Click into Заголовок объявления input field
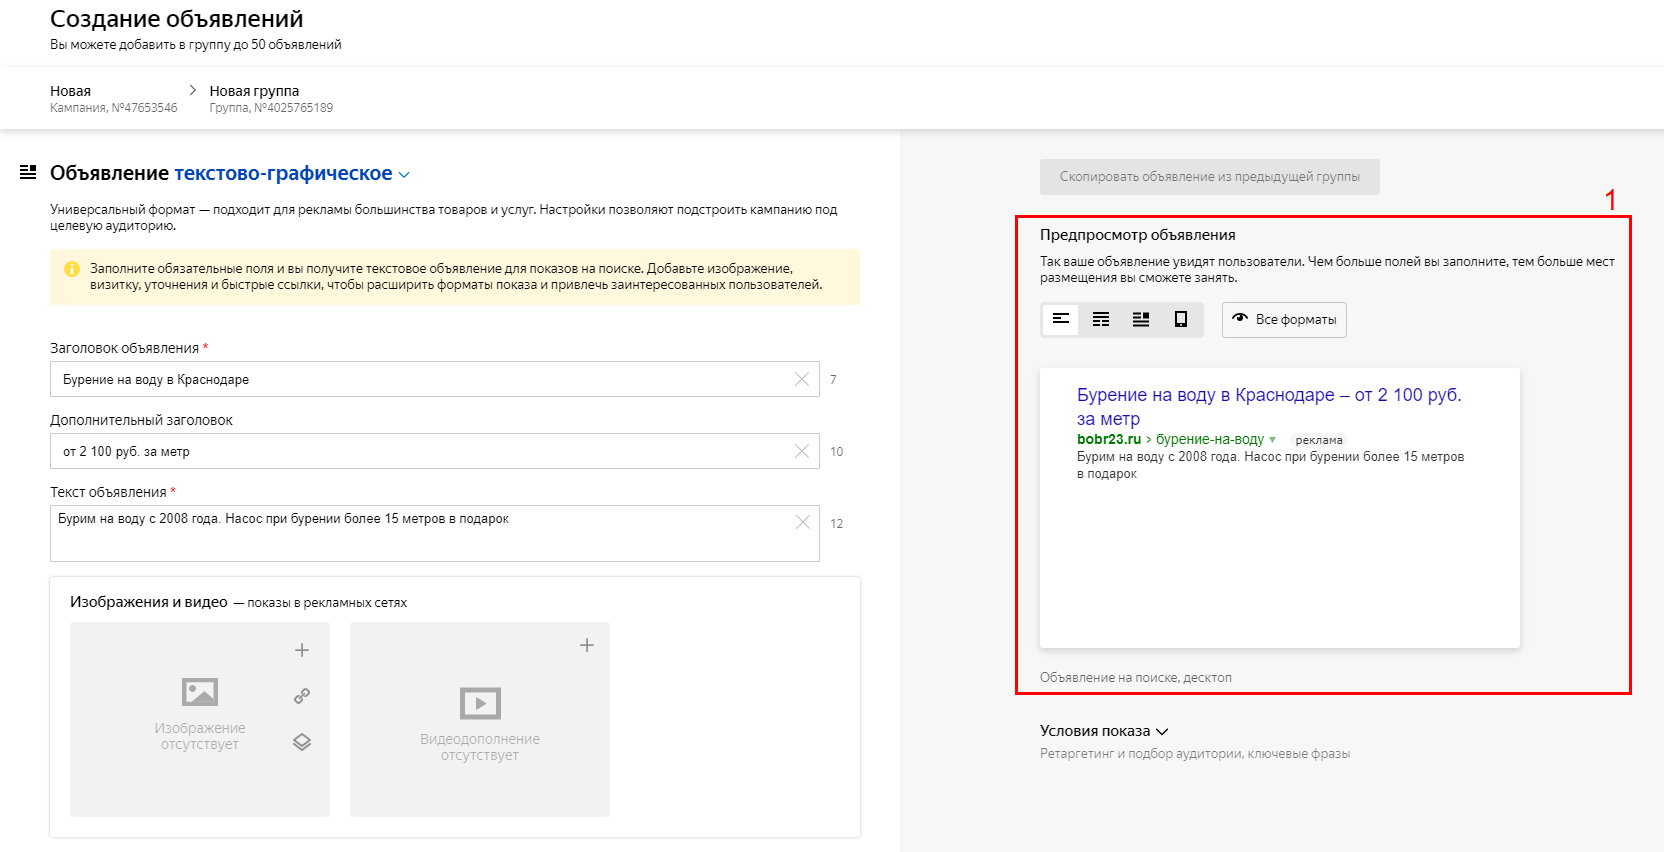Screen dimensions: 1664x852 click(x=435, y=379)
